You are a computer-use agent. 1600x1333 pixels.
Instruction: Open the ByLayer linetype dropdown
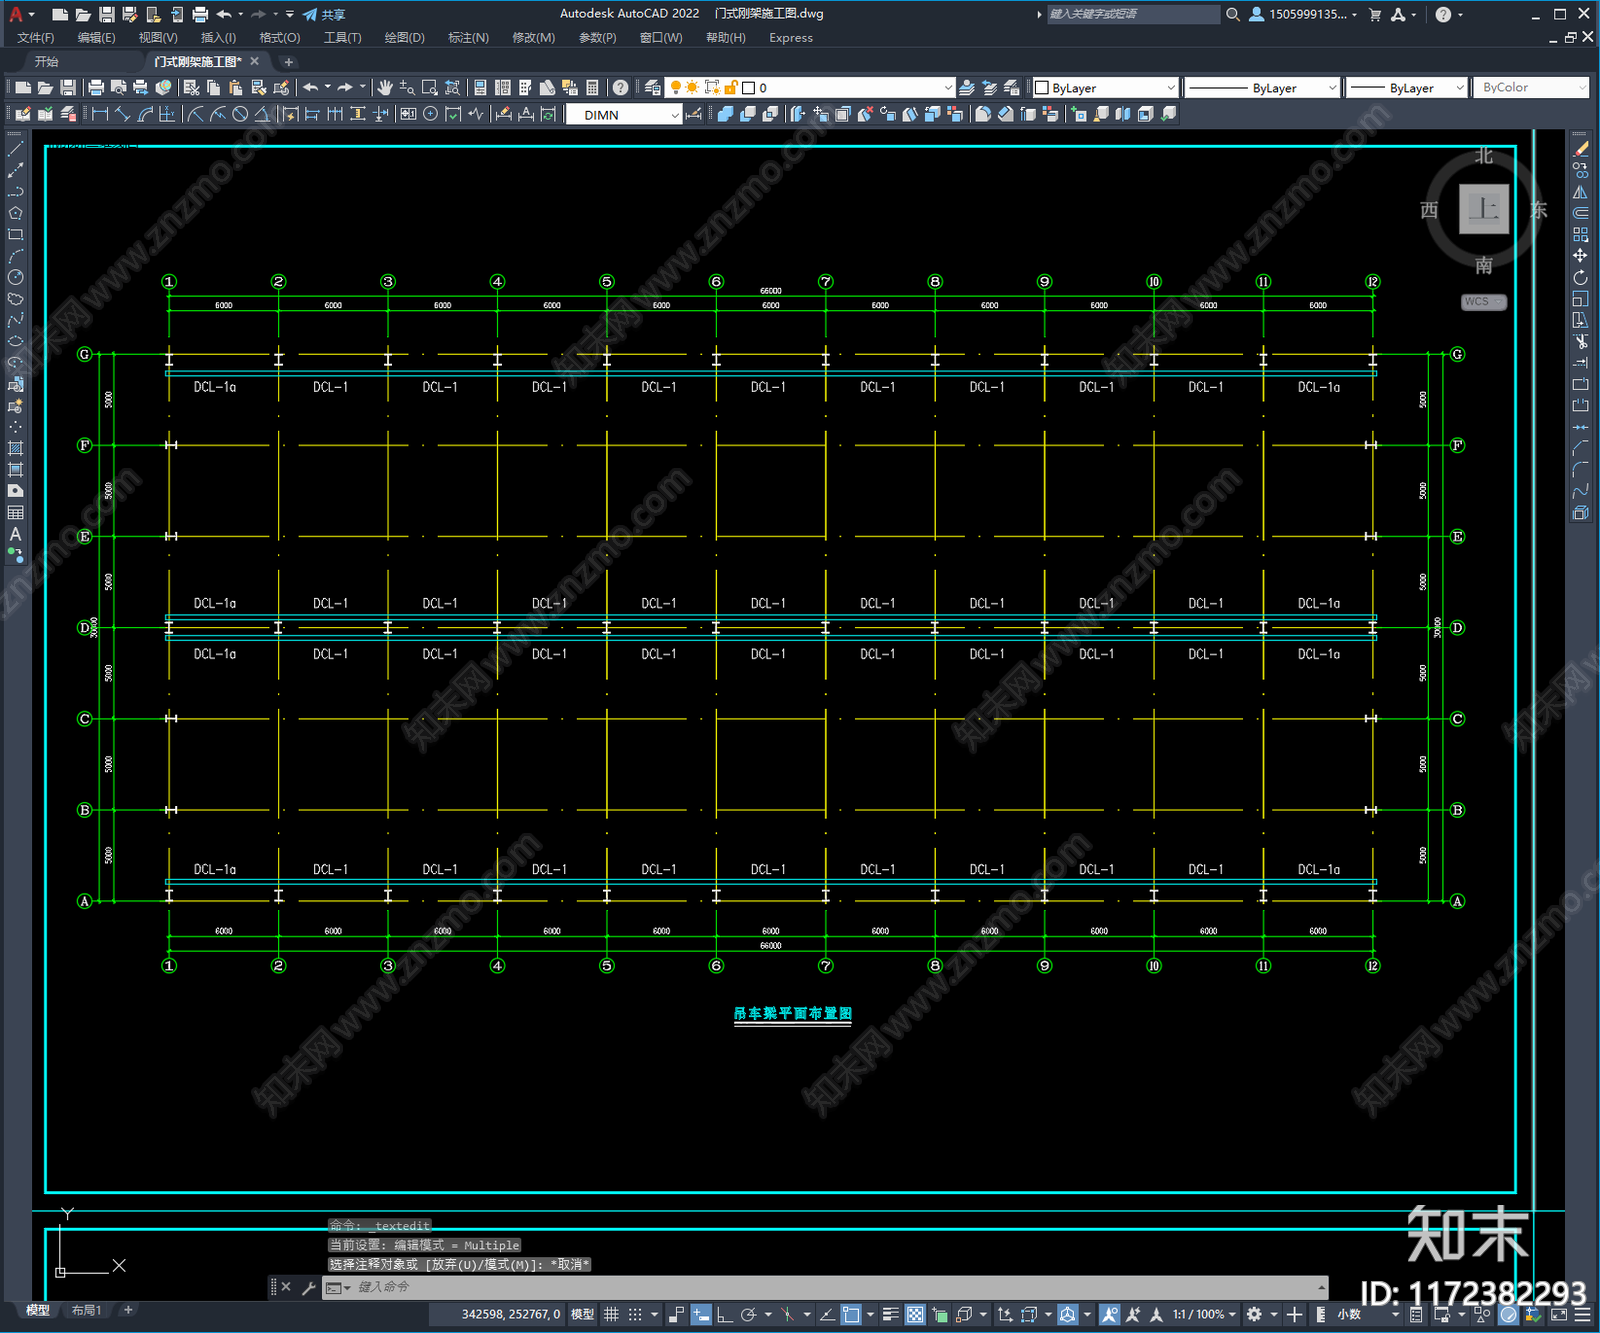1262,88
